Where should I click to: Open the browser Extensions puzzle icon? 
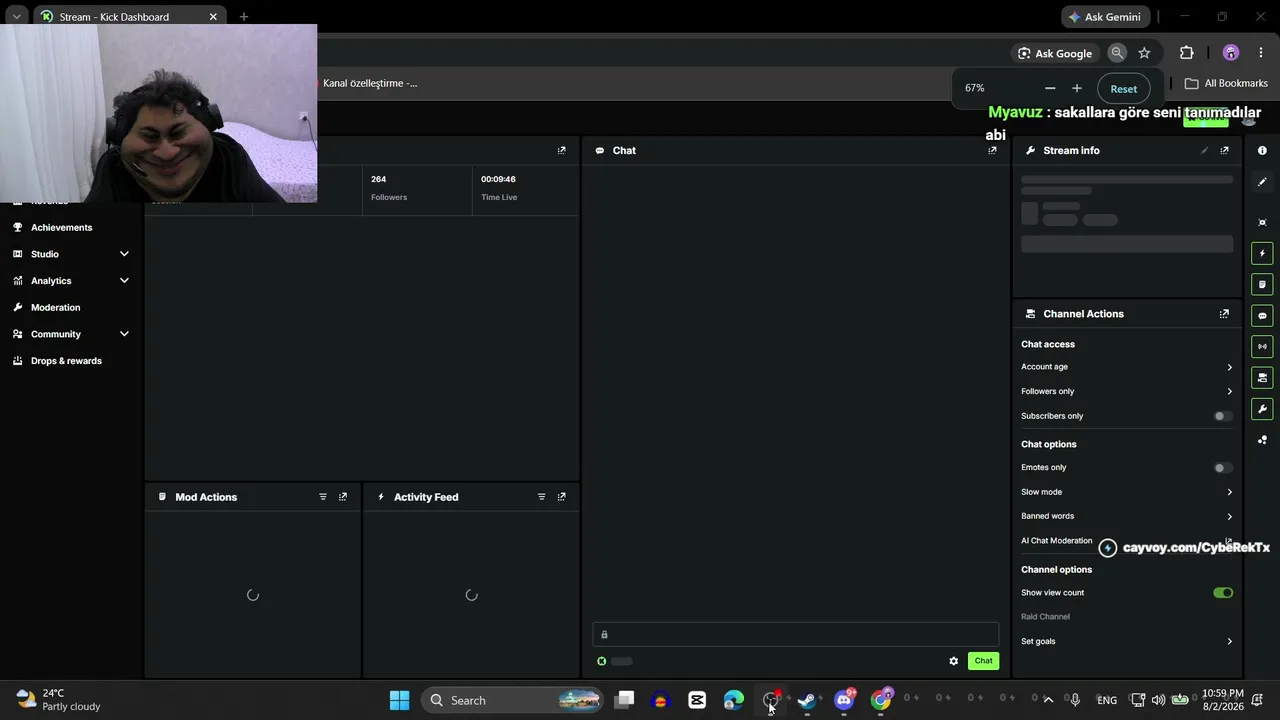pyautogui.click(x=1187, y=53)
